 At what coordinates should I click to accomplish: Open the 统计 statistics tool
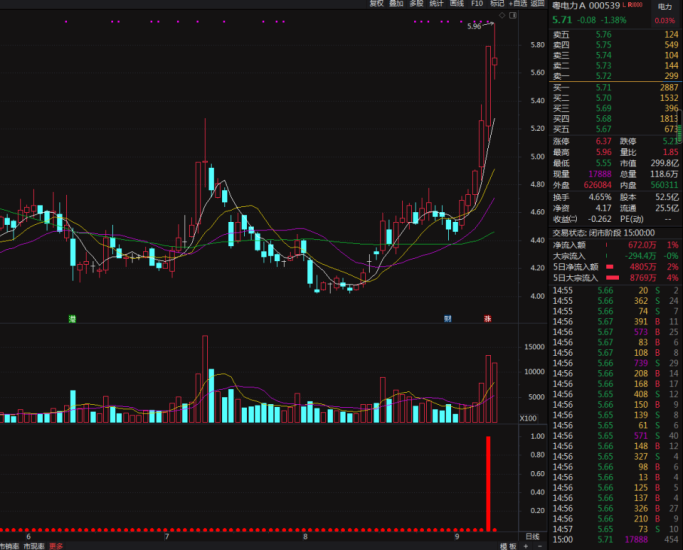point(437,4)
